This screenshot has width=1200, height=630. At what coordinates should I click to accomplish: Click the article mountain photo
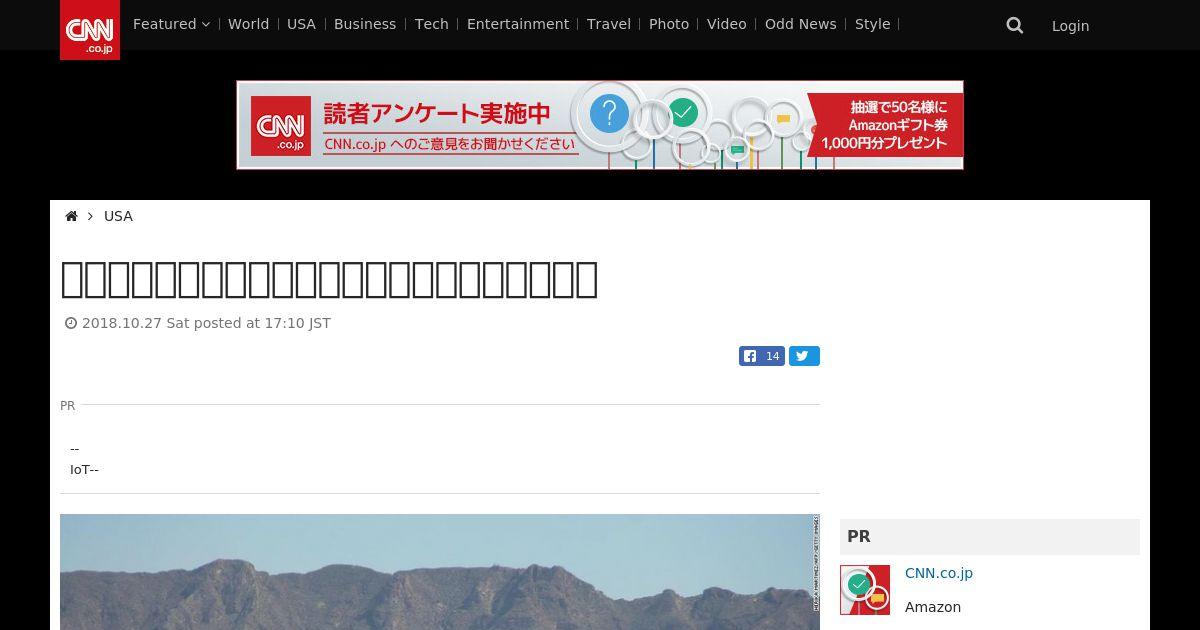tap(440, 572)
